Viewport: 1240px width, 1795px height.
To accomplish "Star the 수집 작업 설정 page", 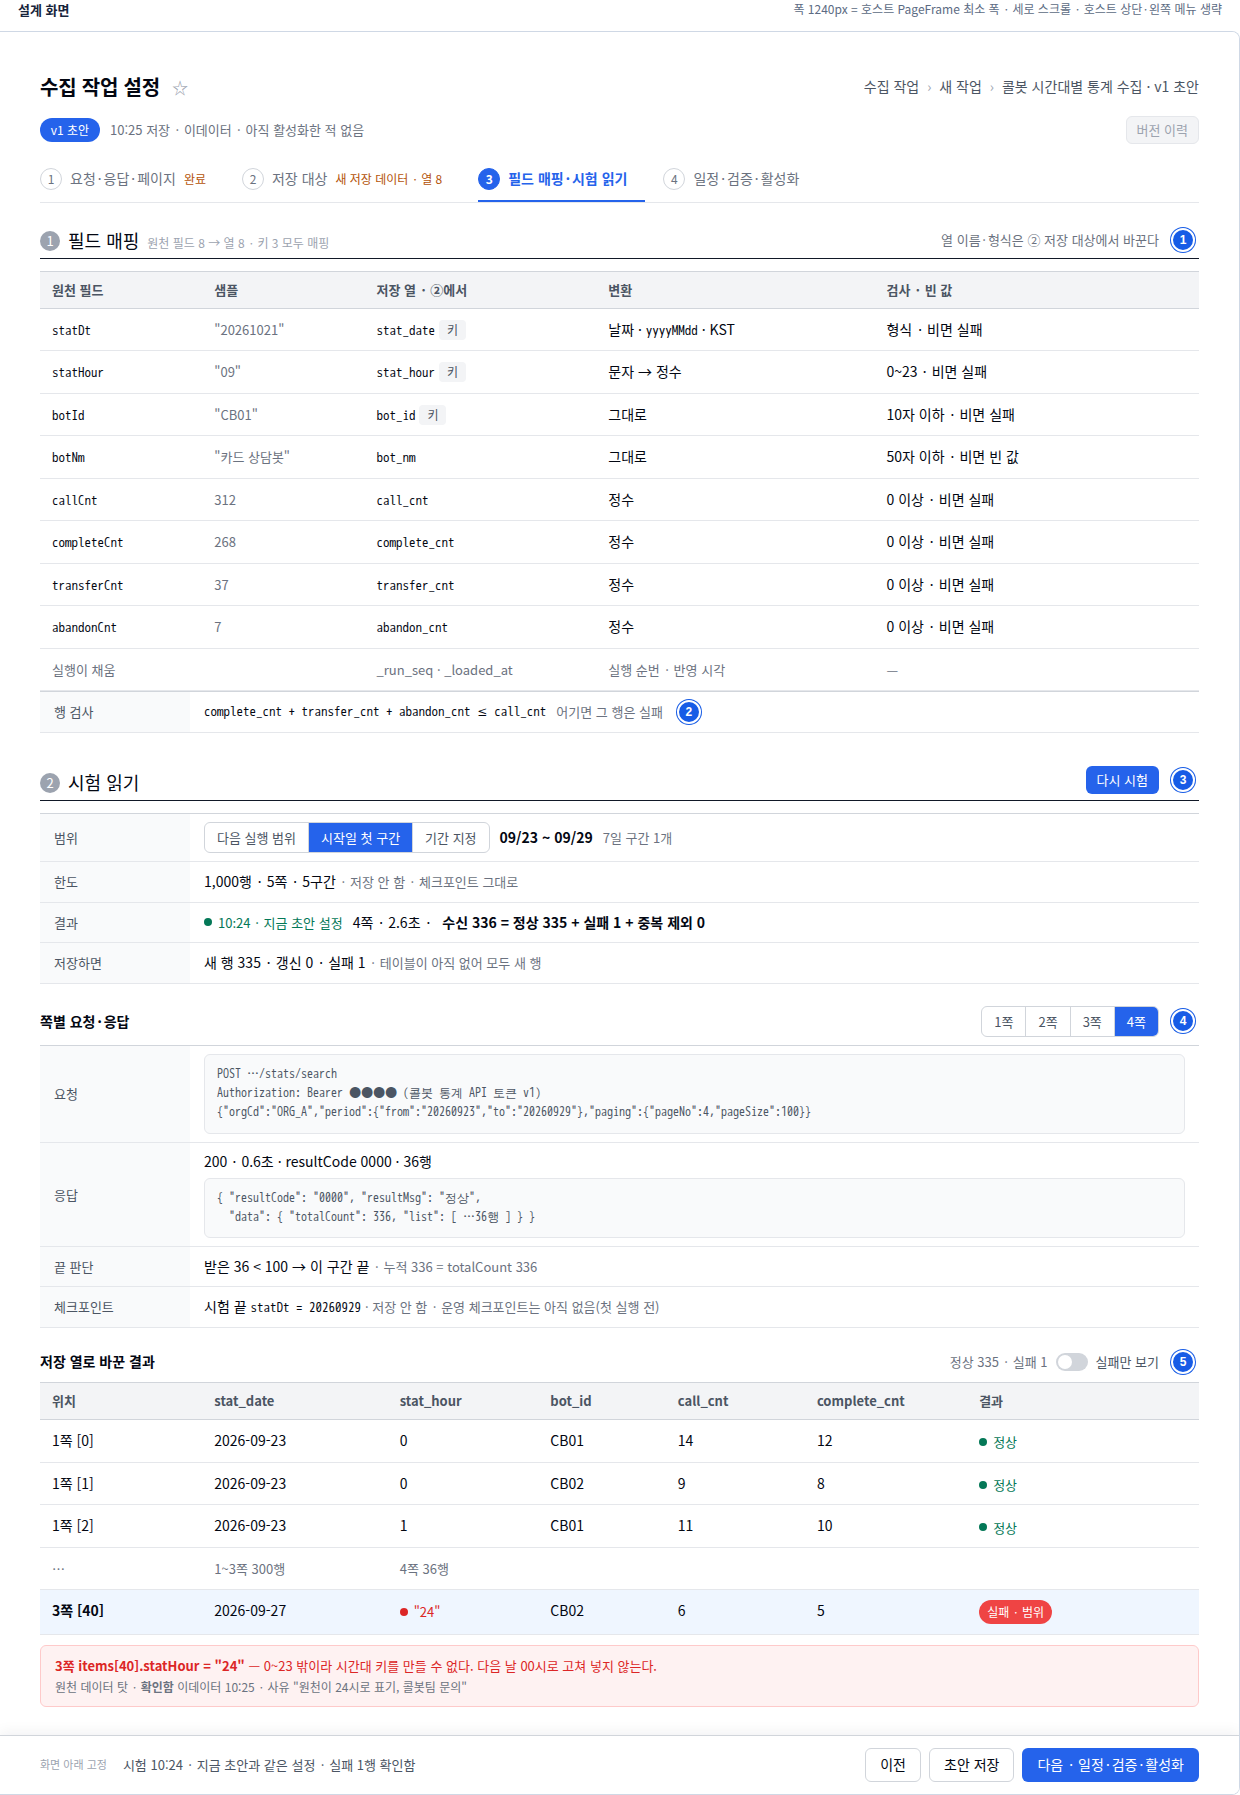I will point(180,88).
